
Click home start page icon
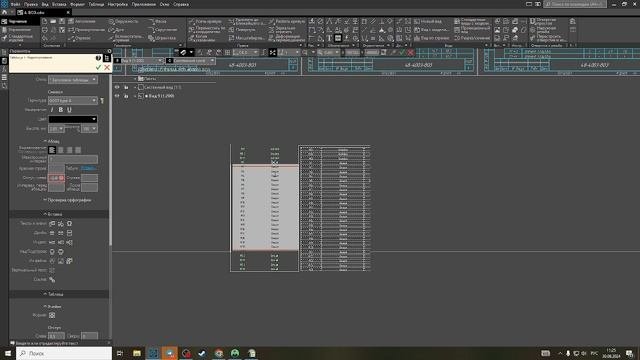pyautogui.click(x=4, y=13)
